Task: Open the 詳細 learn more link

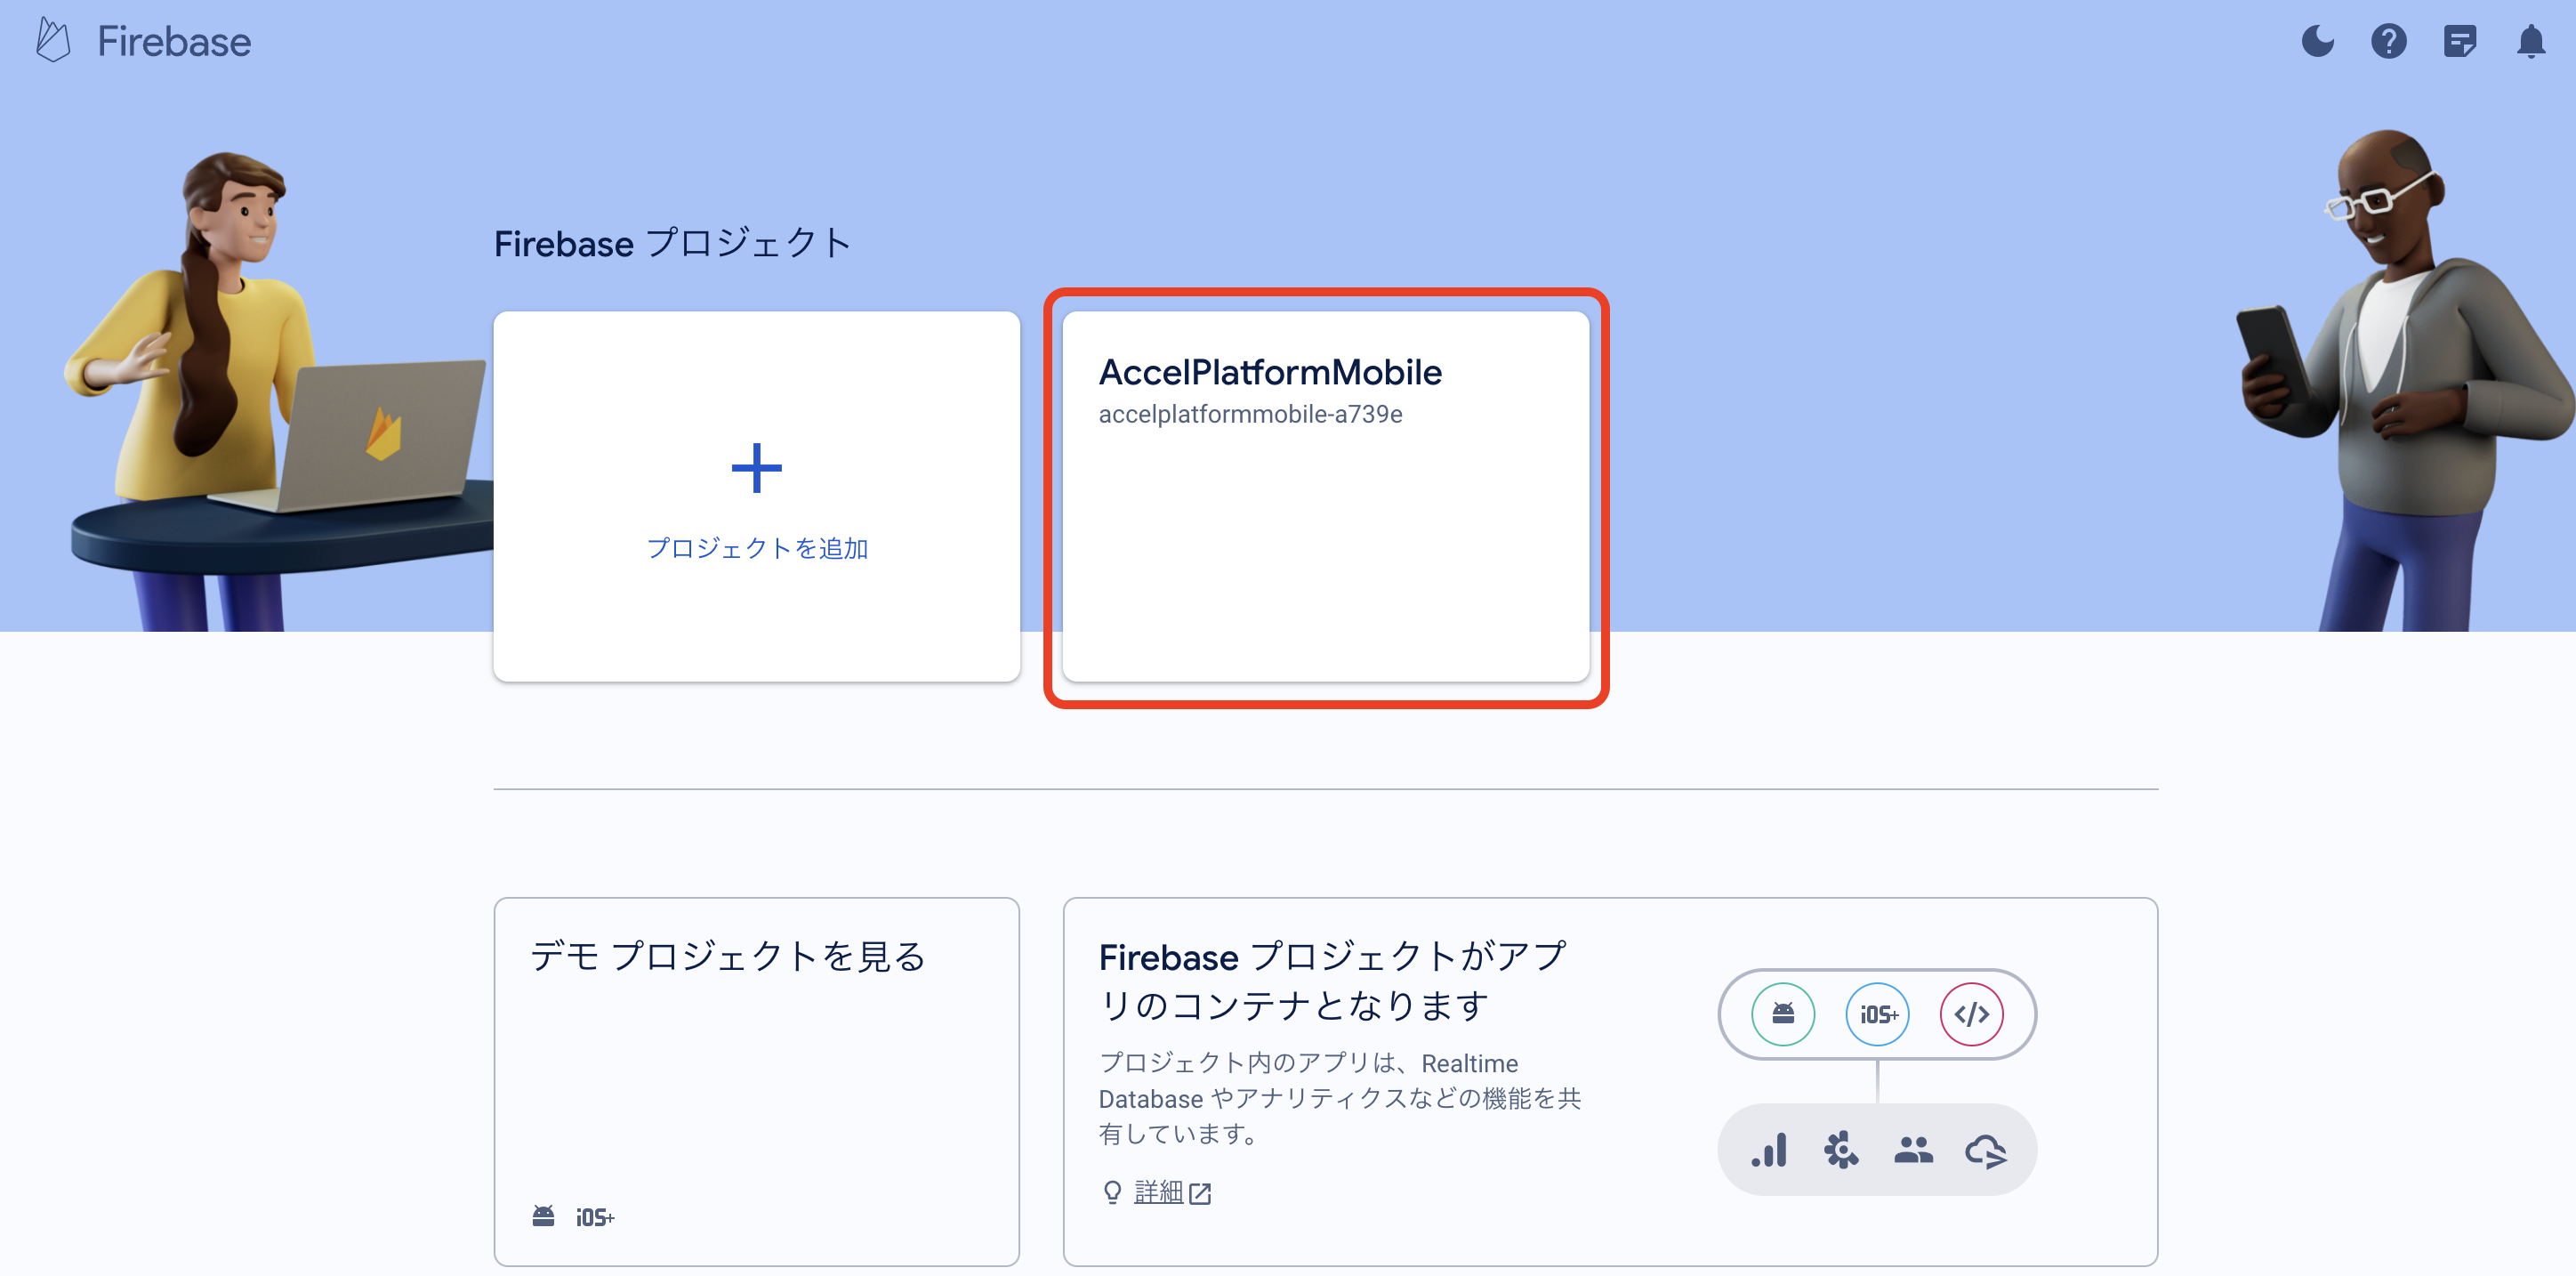Action: click(1158, 1192)
